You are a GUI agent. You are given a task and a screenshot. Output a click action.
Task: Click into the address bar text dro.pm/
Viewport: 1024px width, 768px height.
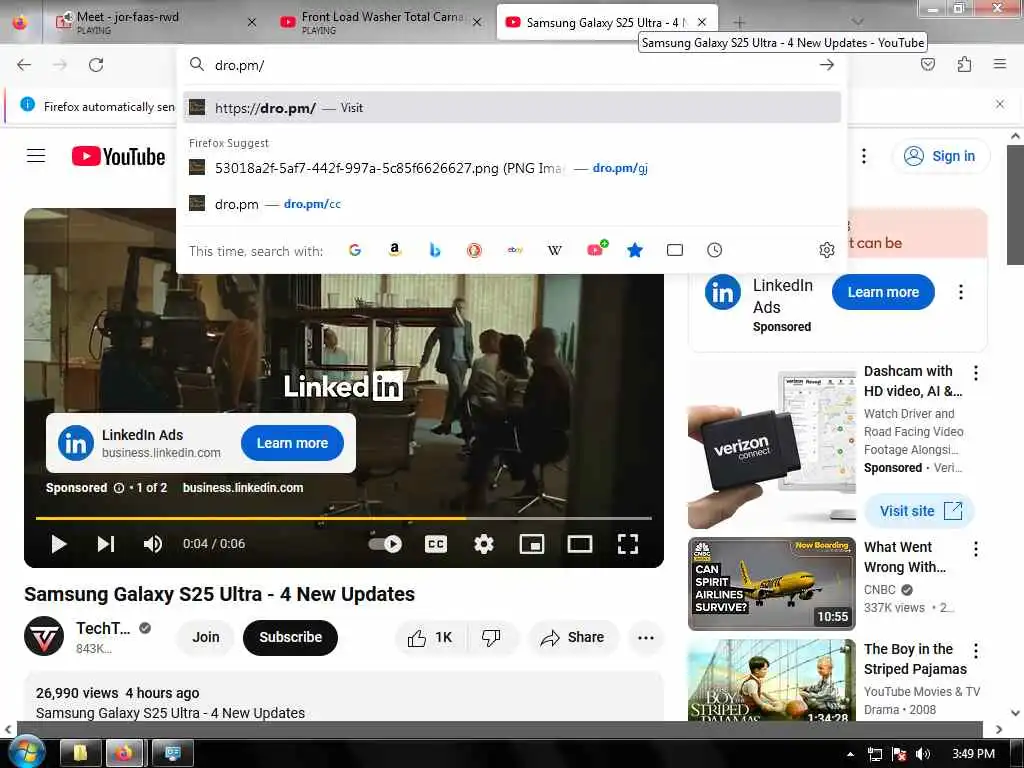pyautogui.click(x=240, y=65)
